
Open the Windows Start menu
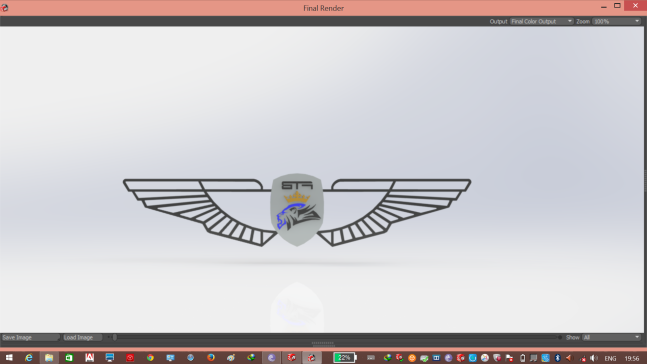point(9,358)
